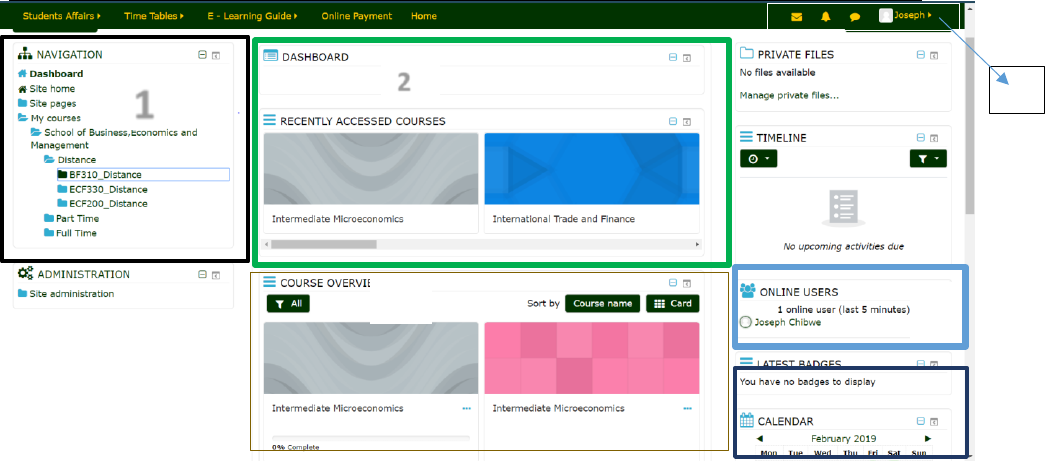Screen dimensions: 1045x461
Task: Open the Card view dropdown
Action: [672, 303]
